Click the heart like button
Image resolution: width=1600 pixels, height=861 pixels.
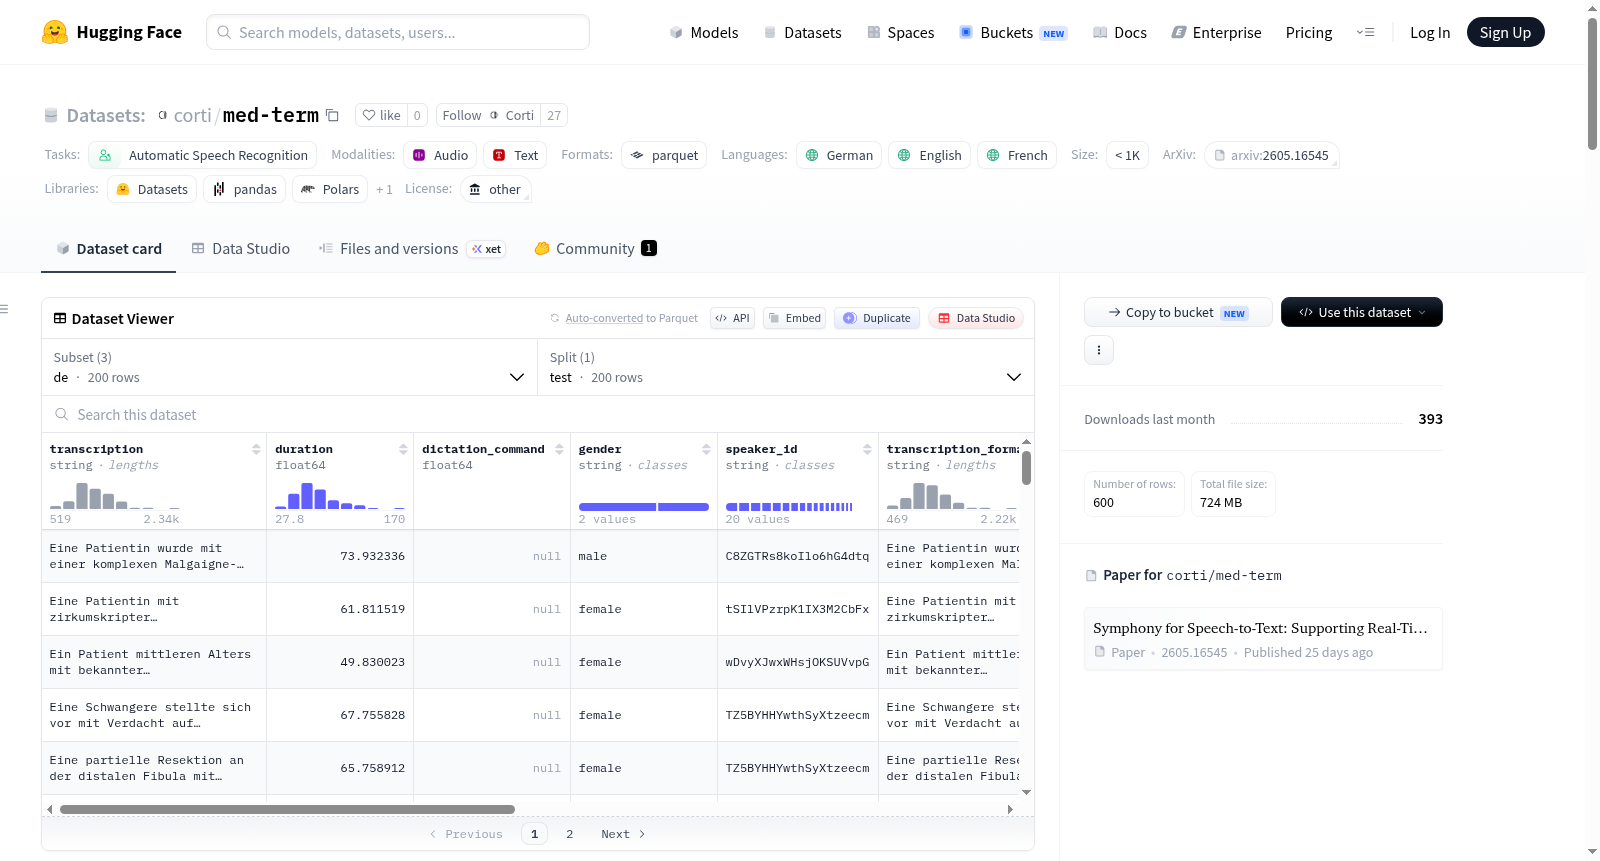coord(381,116)
